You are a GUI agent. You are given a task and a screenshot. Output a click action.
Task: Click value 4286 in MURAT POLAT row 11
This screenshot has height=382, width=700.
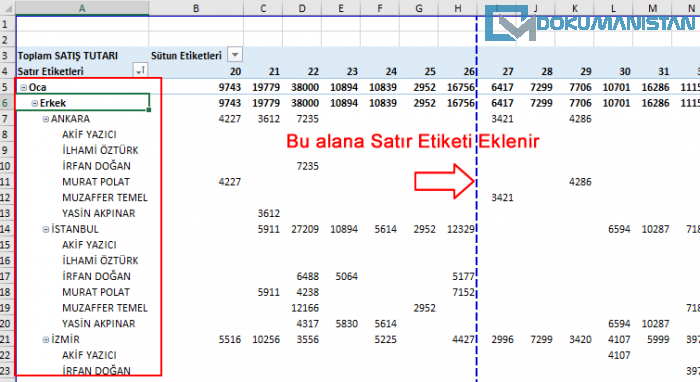click(580, 182)
